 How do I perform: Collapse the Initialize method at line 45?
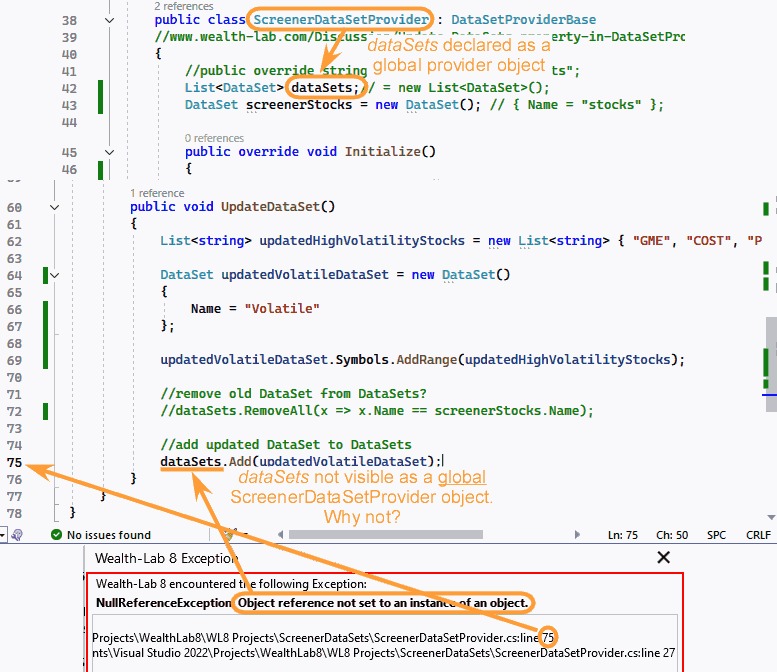[x=109, y=152]
